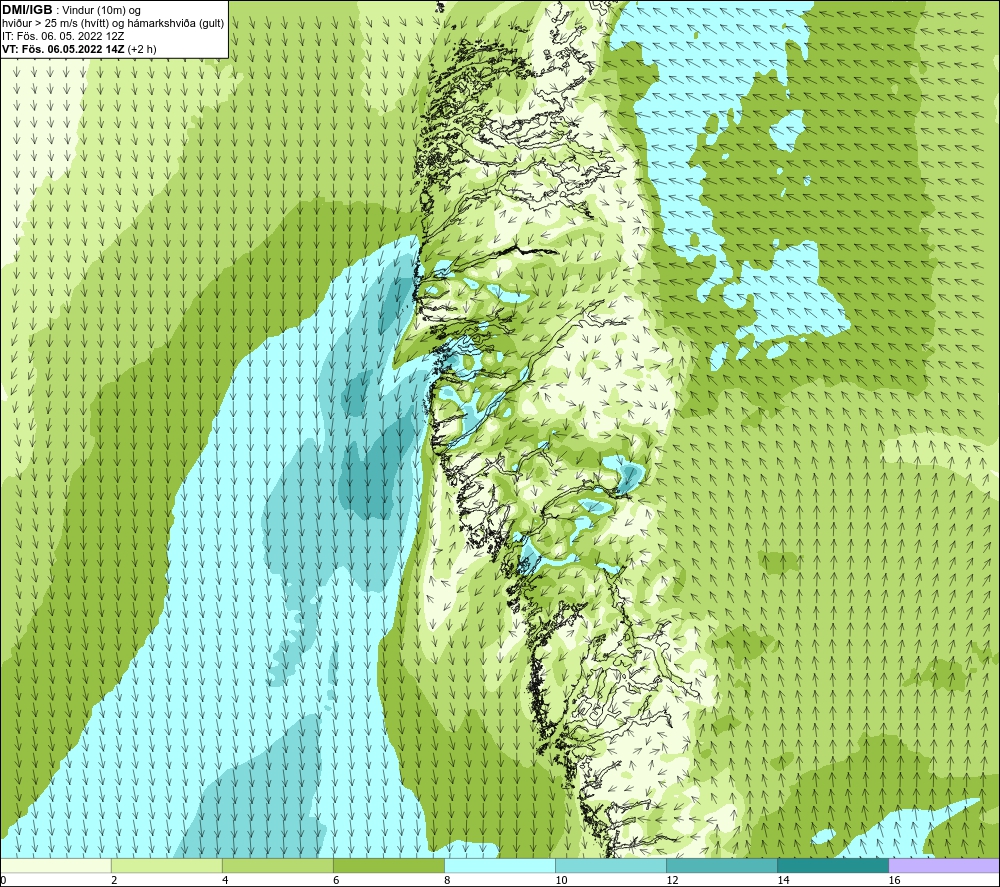1000x887 pixels.
Task: Click the 2–4 m/s light green bar segment
Action: point(167,865)
